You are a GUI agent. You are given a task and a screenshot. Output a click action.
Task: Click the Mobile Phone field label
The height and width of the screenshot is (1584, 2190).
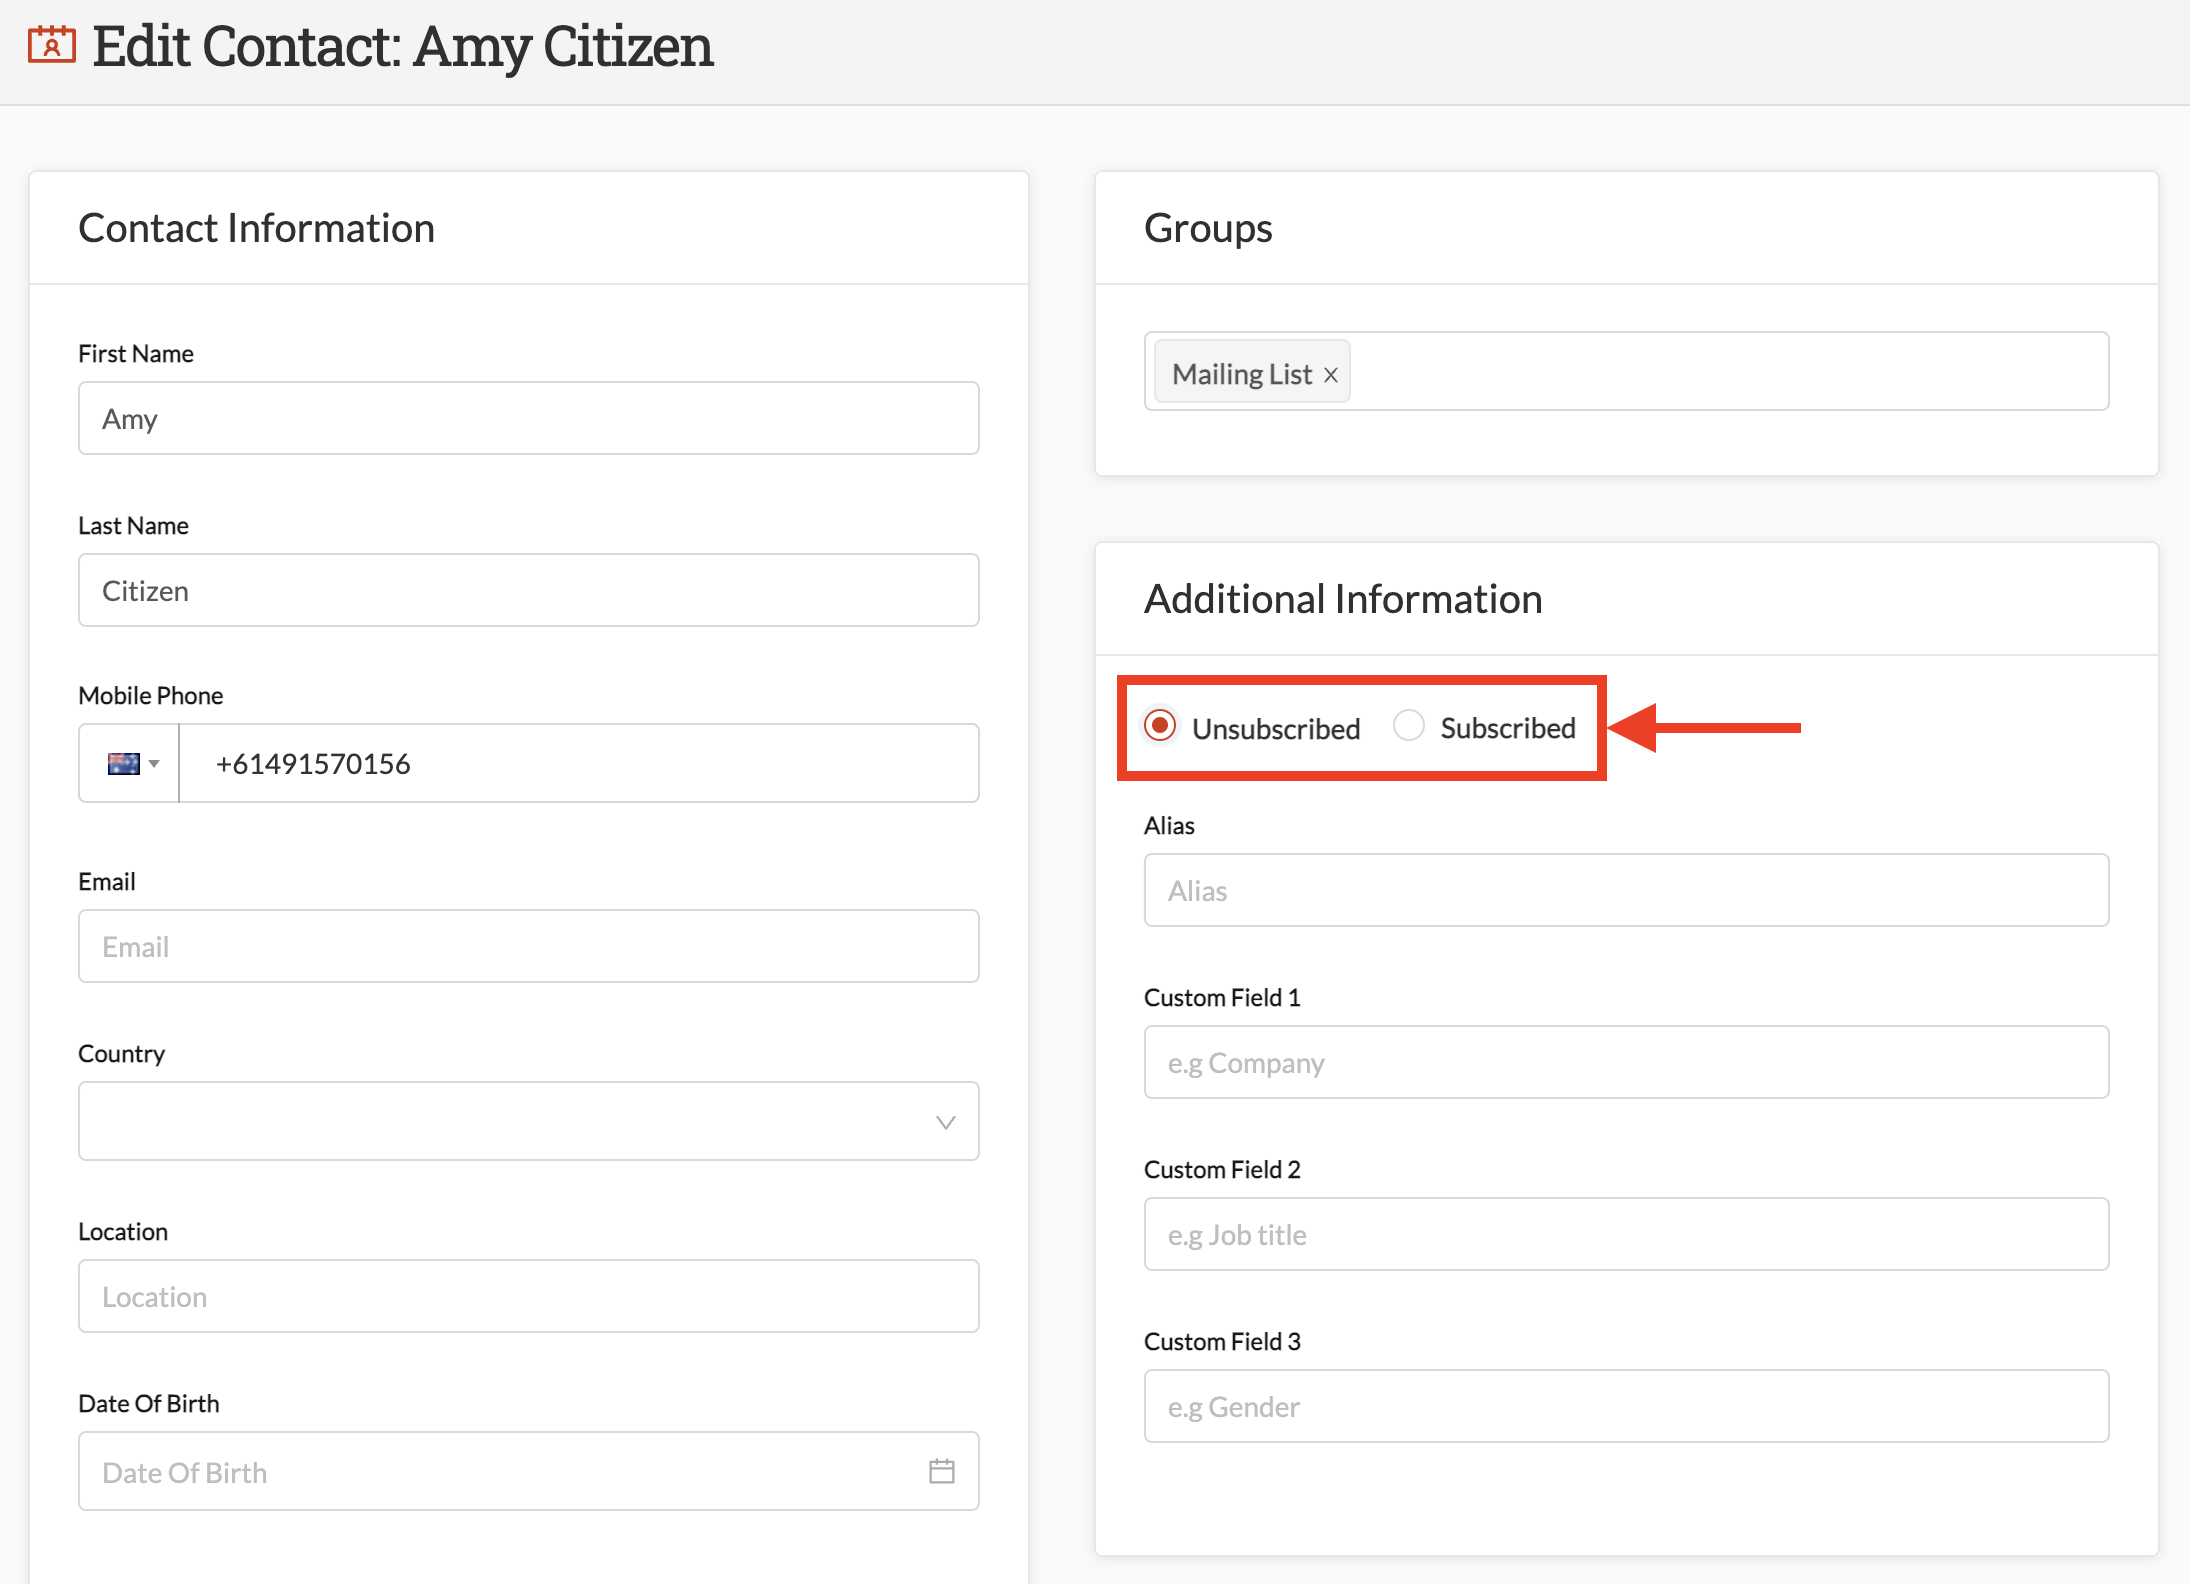point(151,695)
